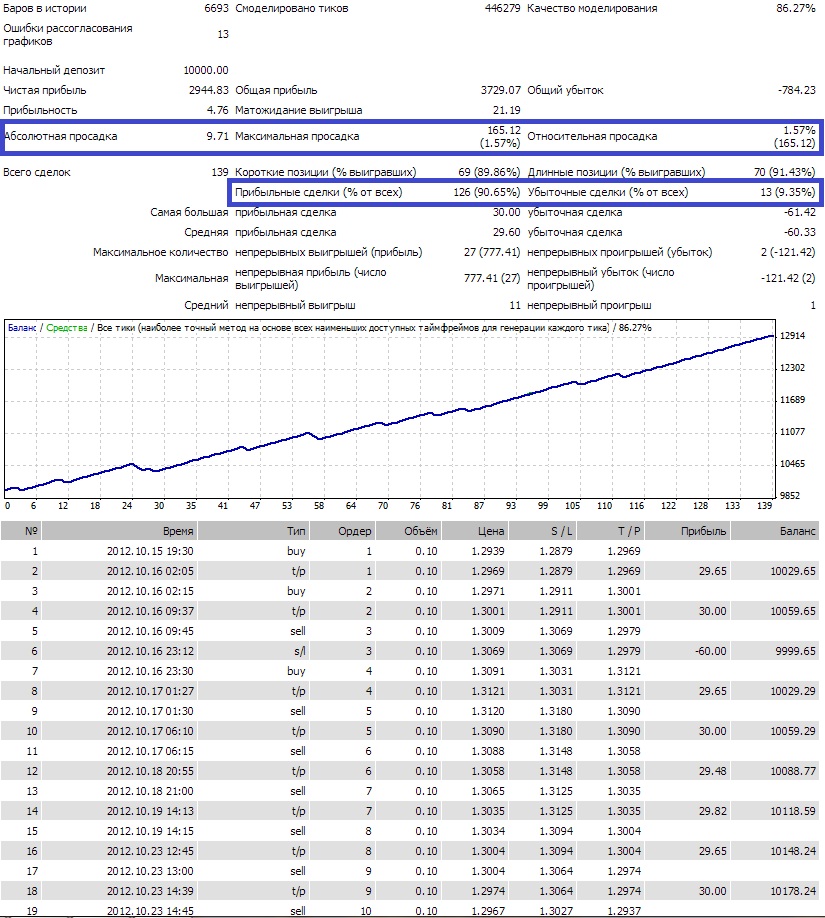Click the Прибыль column header
Screen dimensions: 825x918
(x=705, y=531)
